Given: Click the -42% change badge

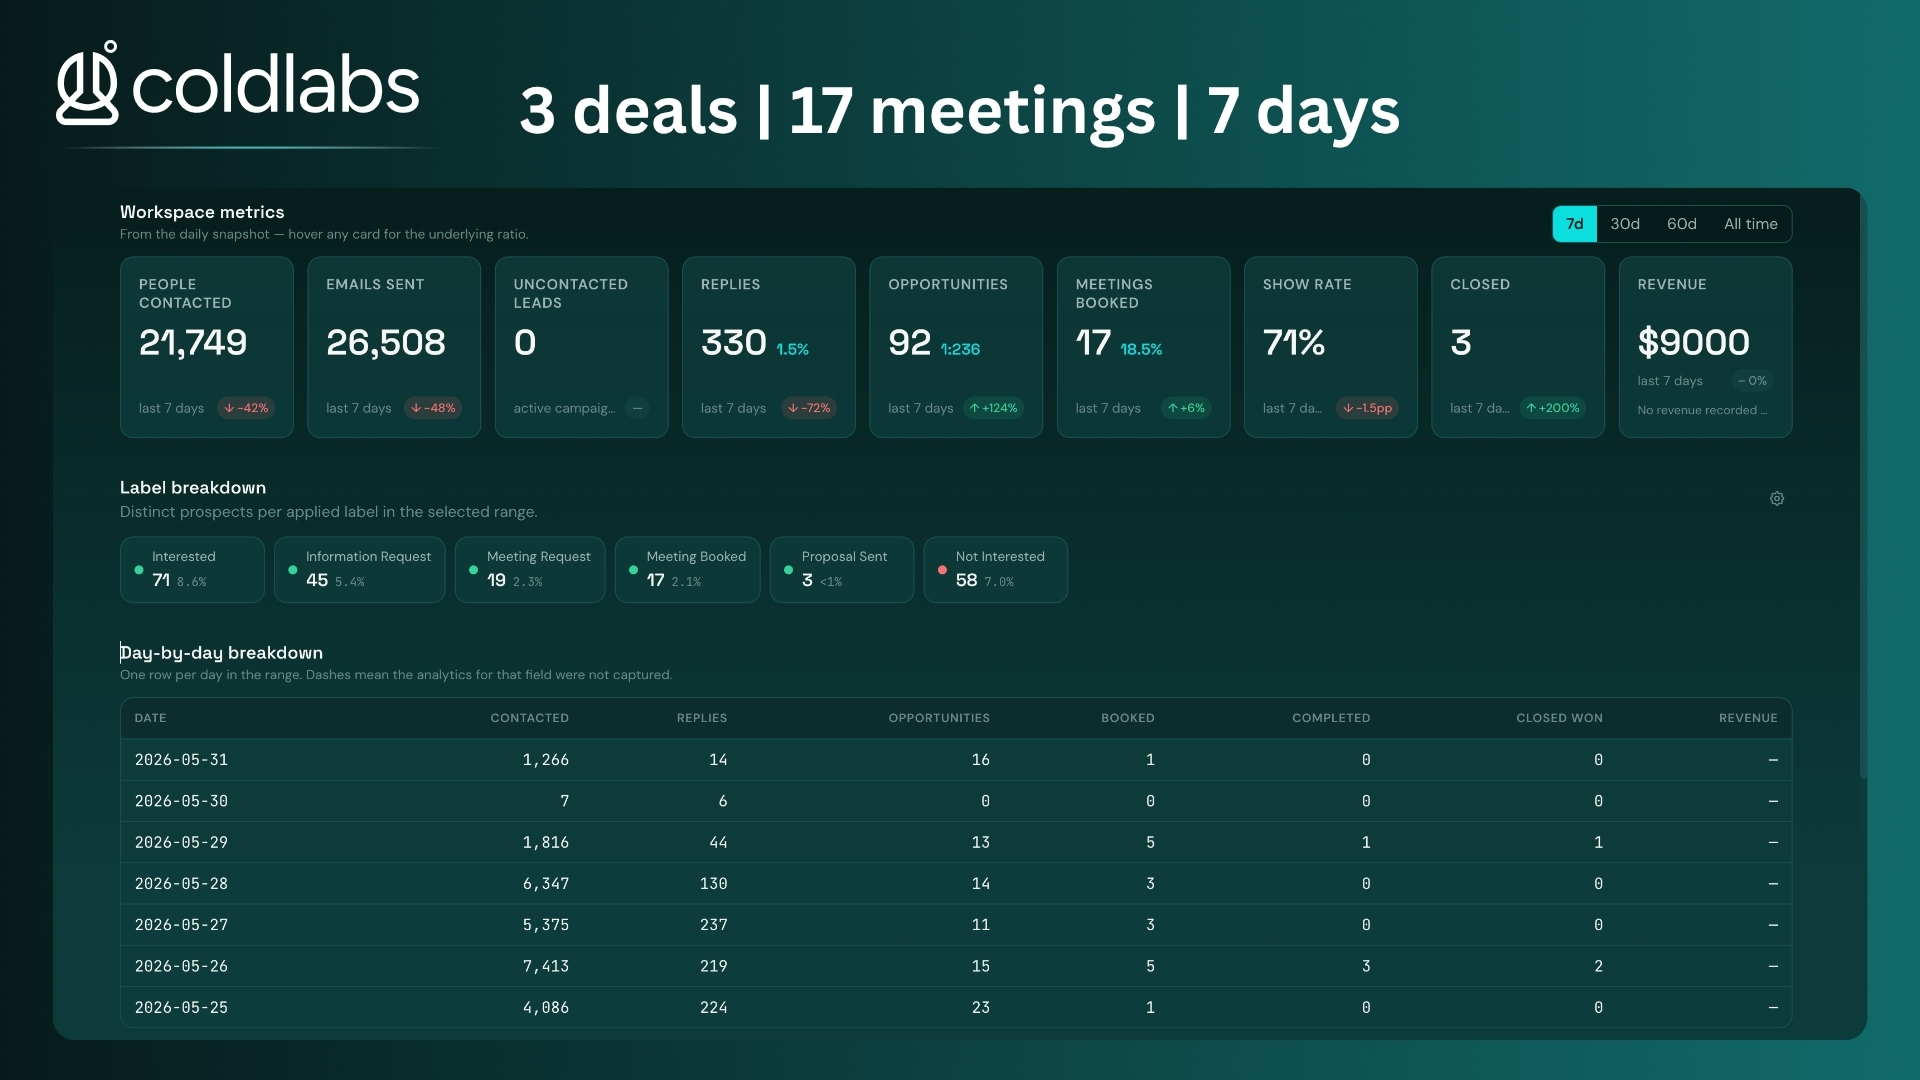Looking at the screenshot, I should tap(246, 408).
